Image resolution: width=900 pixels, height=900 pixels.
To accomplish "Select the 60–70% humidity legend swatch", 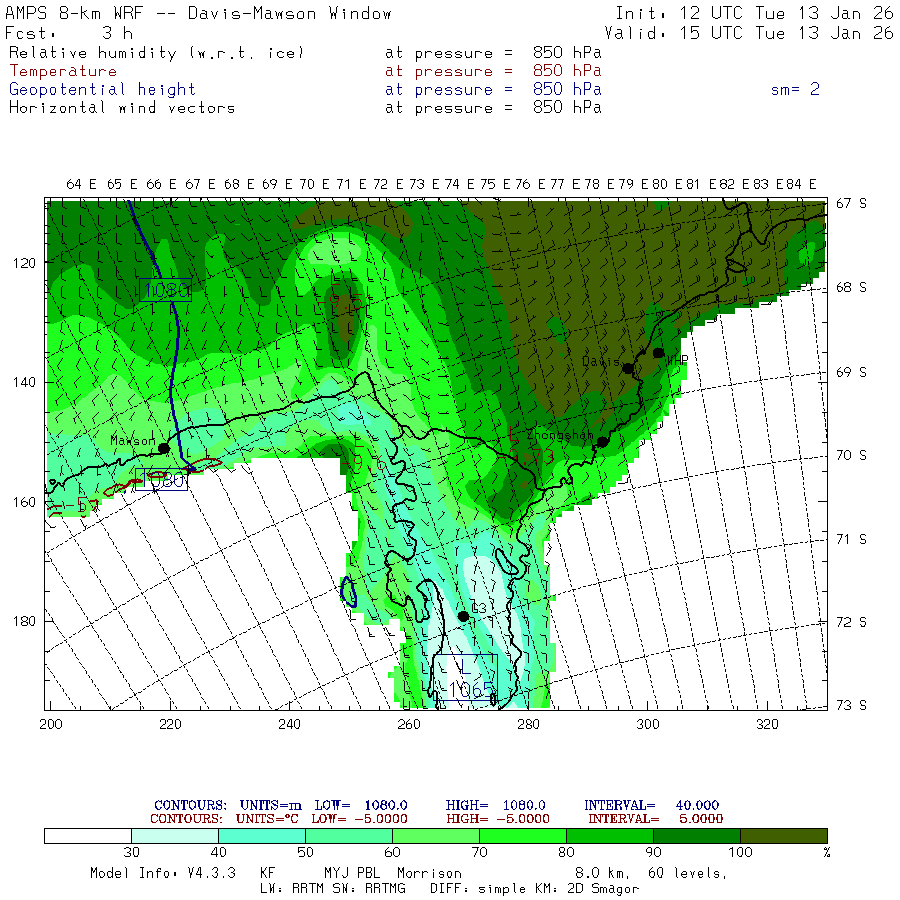I will tap(436, 836).
